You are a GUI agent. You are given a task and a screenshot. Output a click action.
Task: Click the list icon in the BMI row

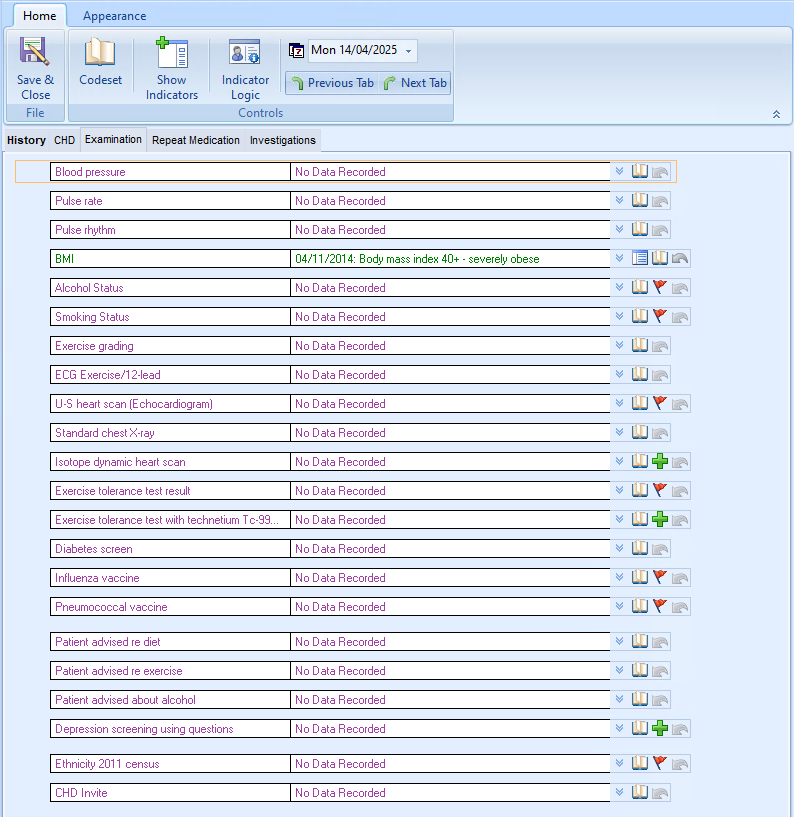(640, 259)
